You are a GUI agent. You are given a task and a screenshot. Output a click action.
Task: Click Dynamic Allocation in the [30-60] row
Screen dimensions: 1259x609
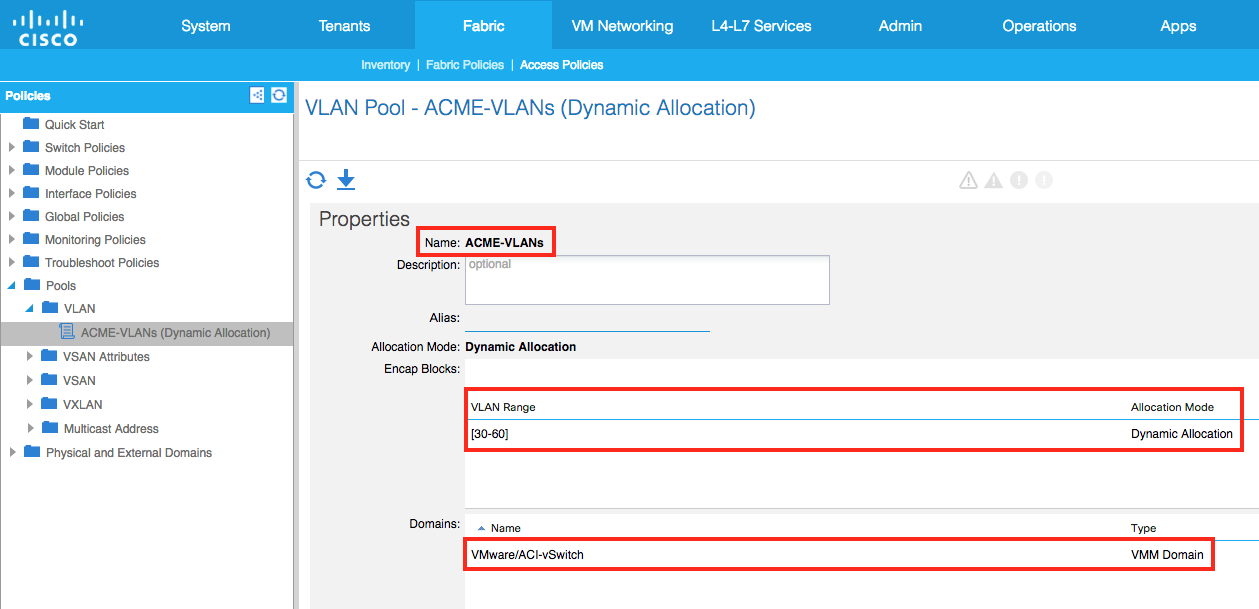pyautogui.click(x=1182, y=434)
